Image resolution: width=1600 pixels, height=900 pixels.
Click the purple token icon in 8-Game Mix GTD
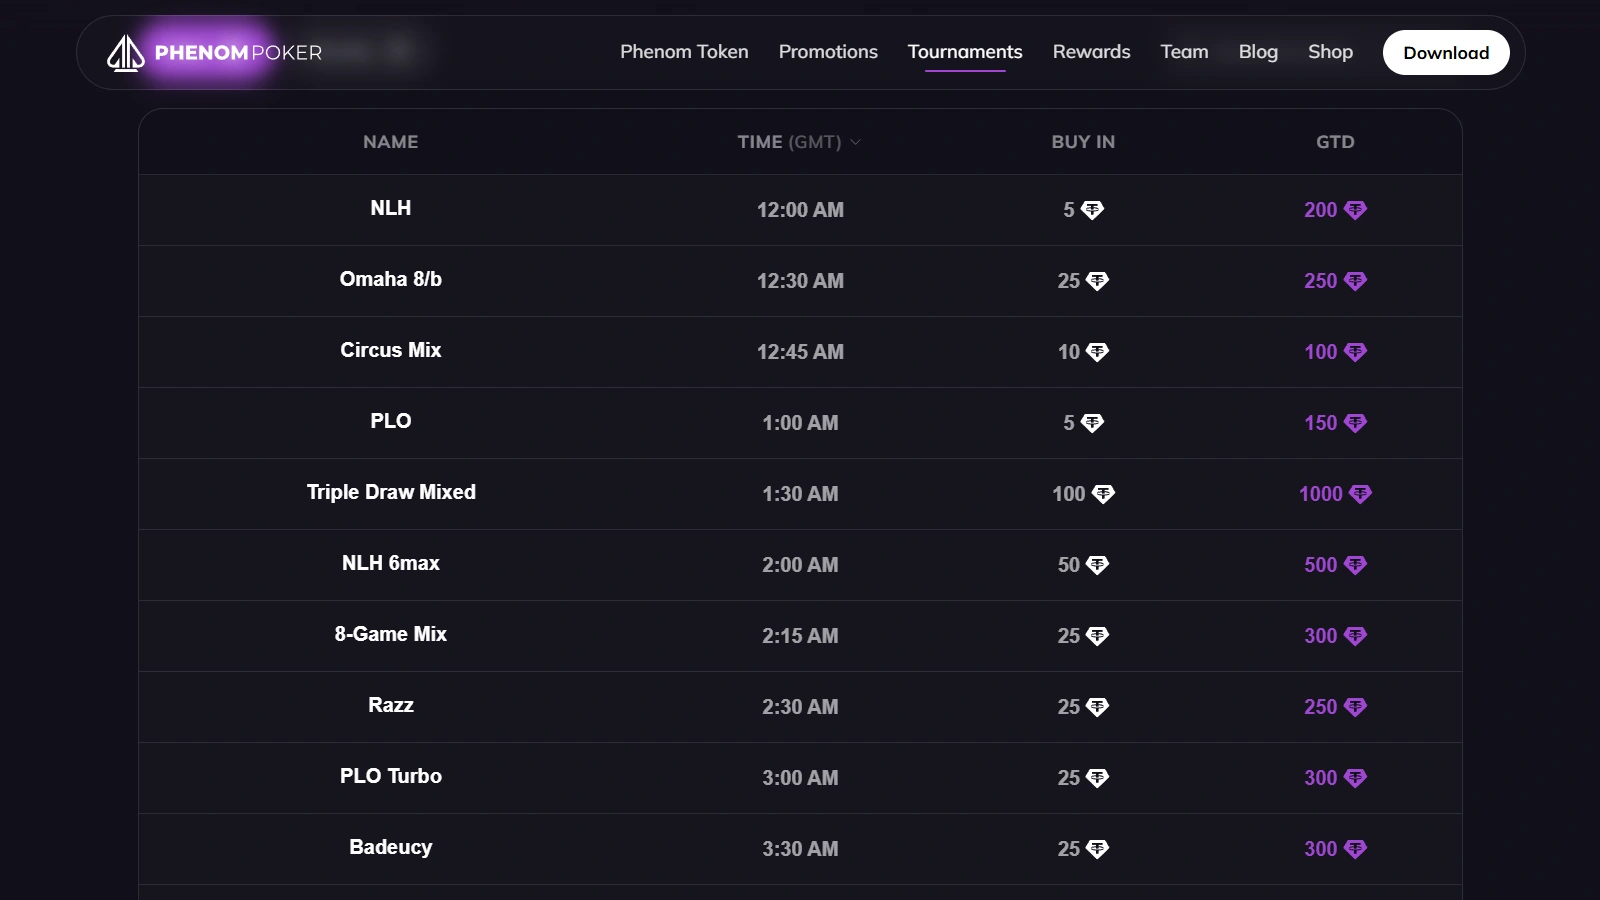click(1355, 636)
